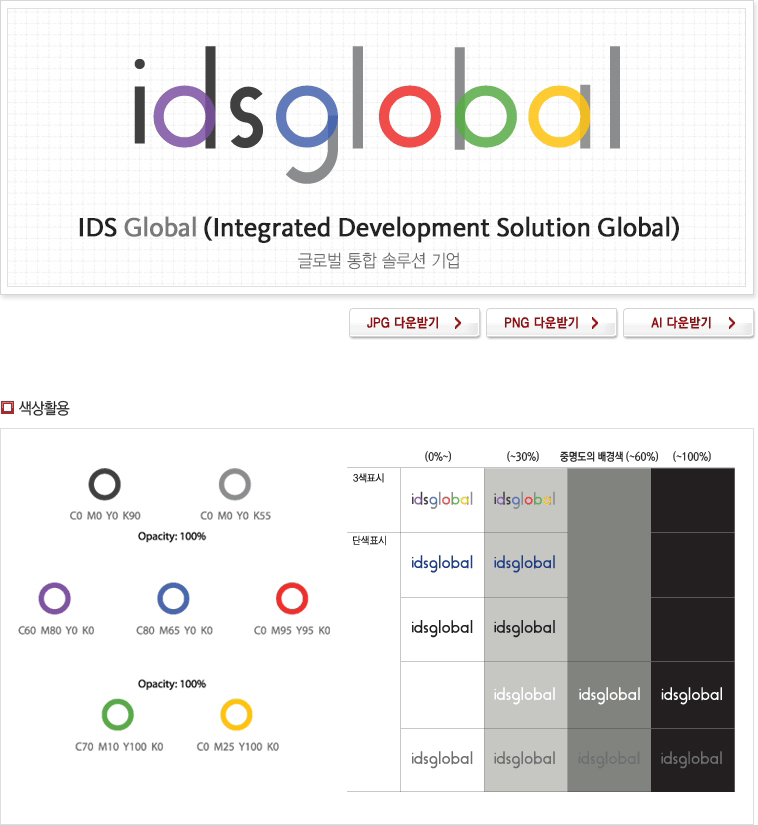Click the C70 M10 Y100 K0 label
This screenshot has height=825, width=758.
coord(119,747)
